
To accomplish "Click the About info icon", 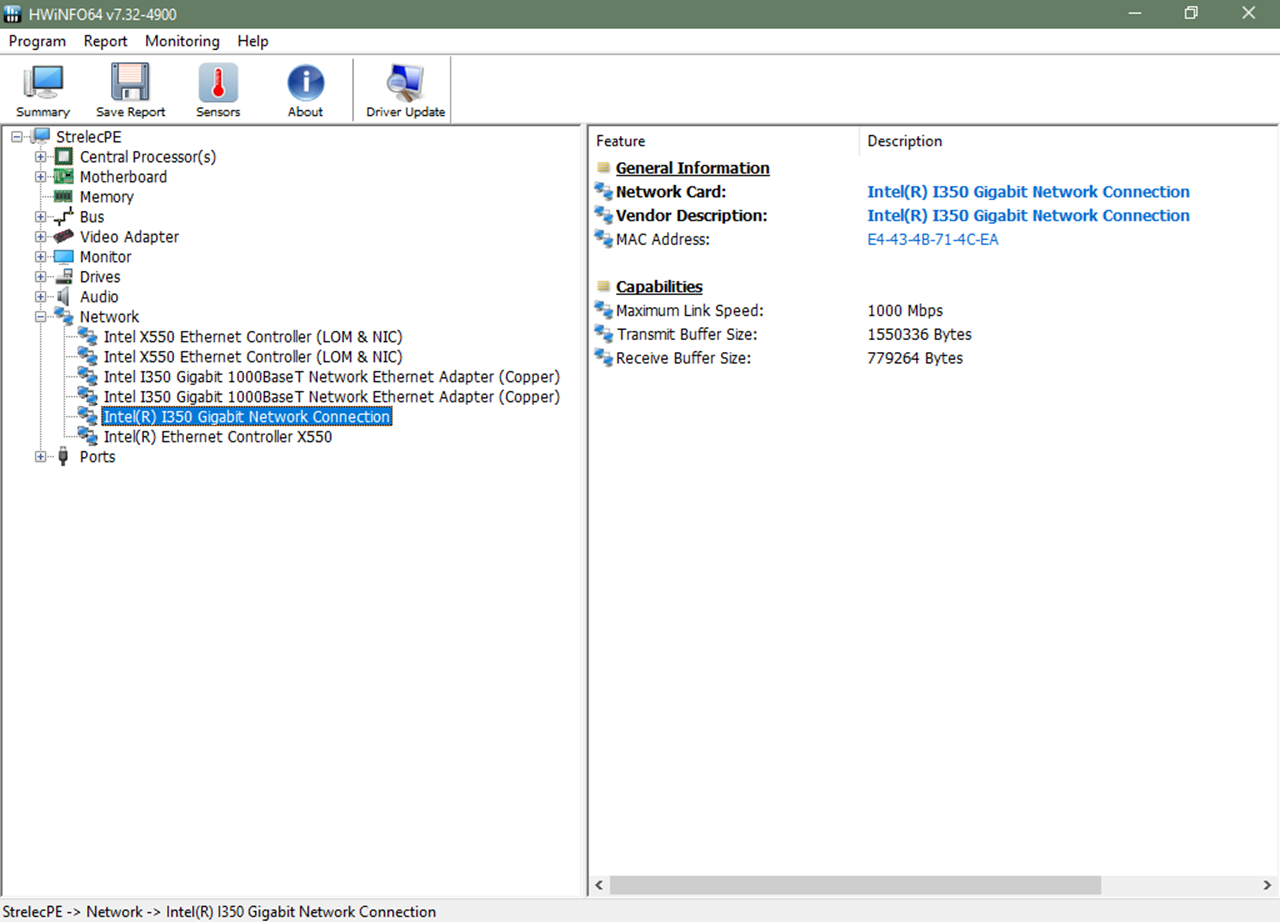I will [305, 83].
